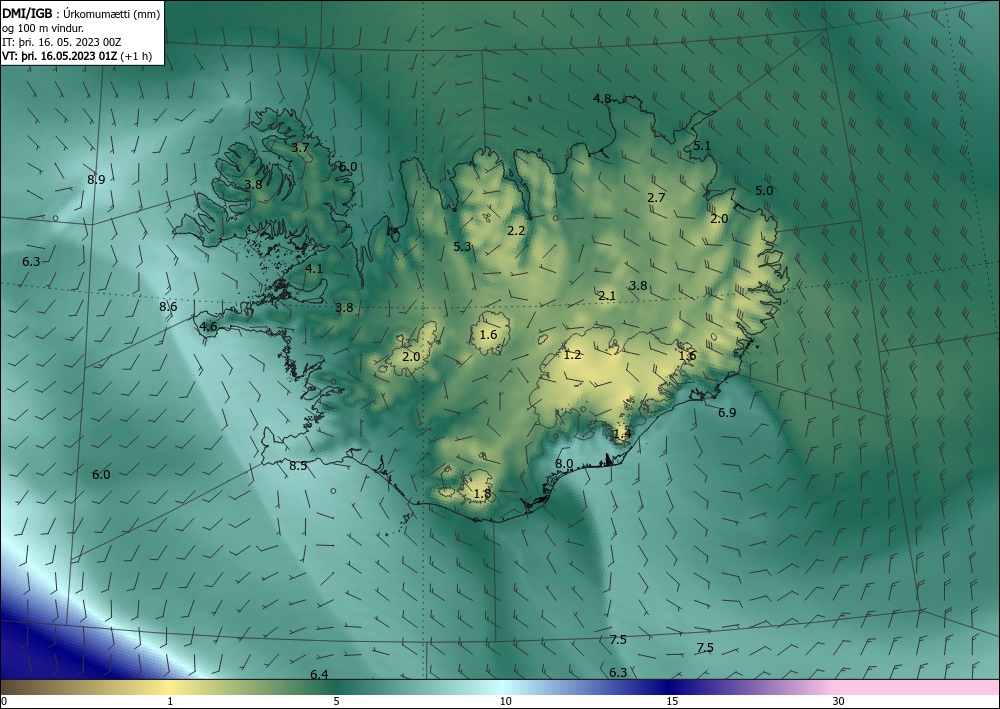Click the 8.5 value near Reykjanes
1000x709 pixels.
tap(298, 466)
